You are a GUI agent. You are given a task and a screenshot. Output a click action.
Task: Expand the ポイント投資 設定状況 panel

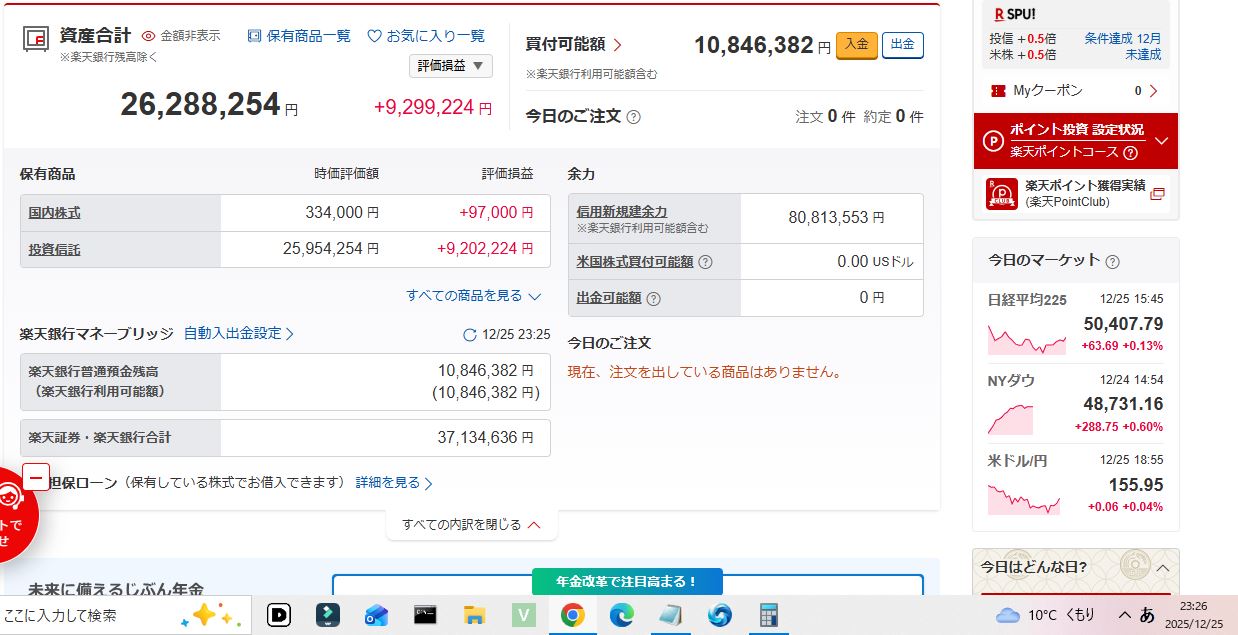[1161, 141]
